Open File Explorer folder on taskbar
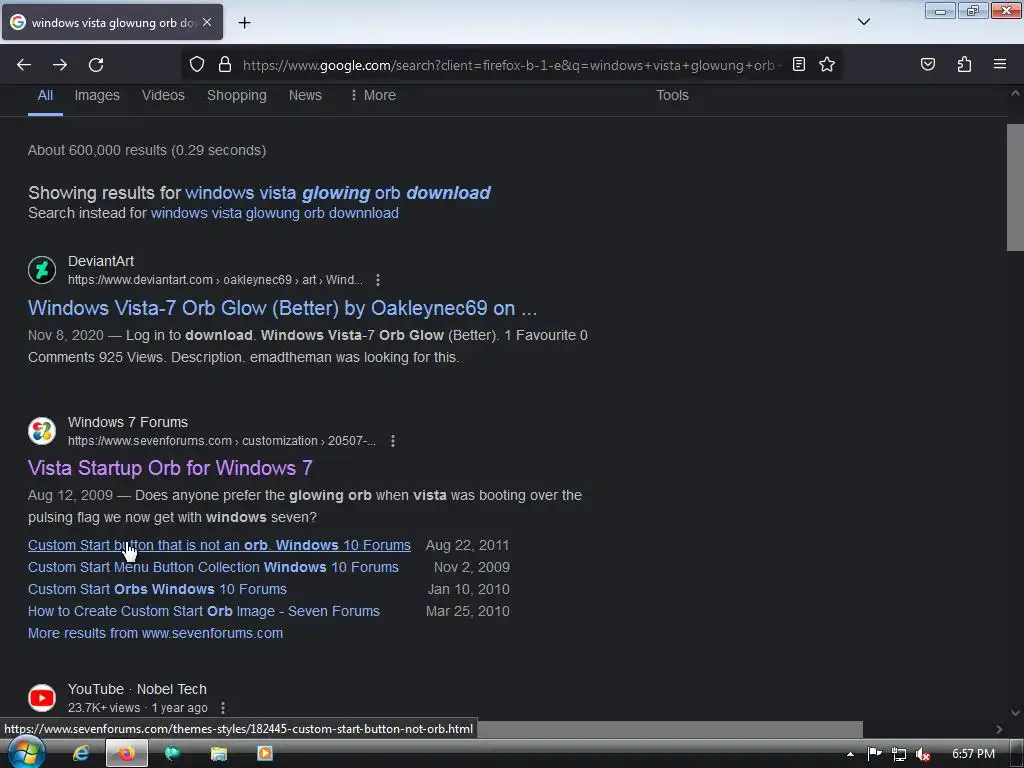Image resolution: width=1024 pixels, height=768 pixels. tap(218, 754)
